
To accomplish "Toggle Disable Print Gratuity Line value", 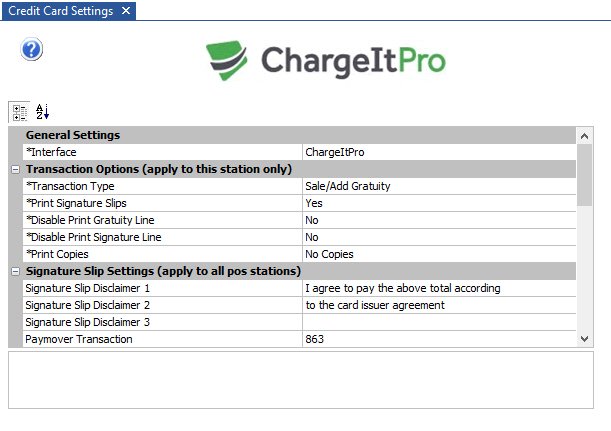I will tap(439, 220).
